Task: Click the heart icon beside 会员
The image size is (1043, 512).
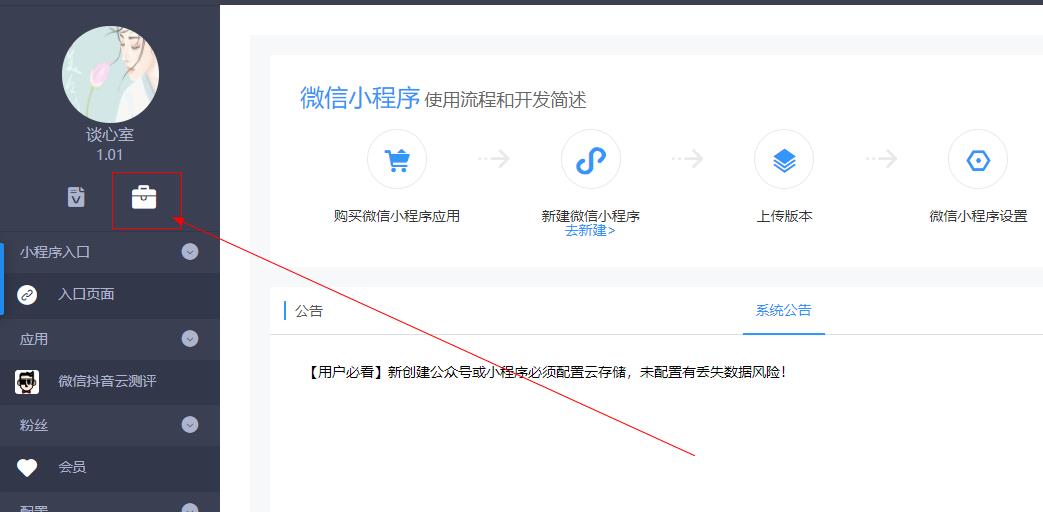Action: click(27, 468)
